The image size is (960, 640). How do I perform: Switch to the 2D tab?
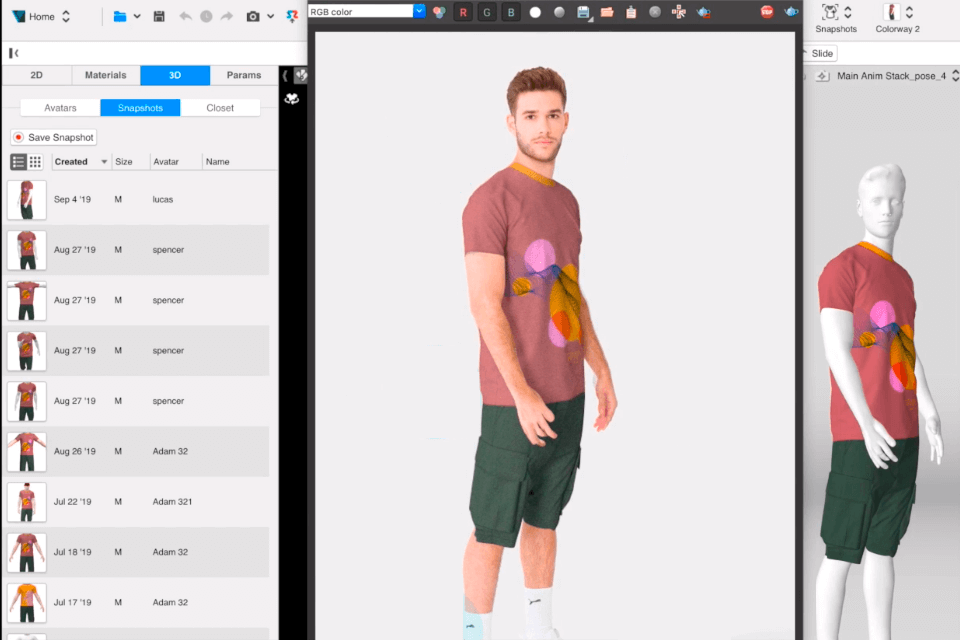[37, 75]
